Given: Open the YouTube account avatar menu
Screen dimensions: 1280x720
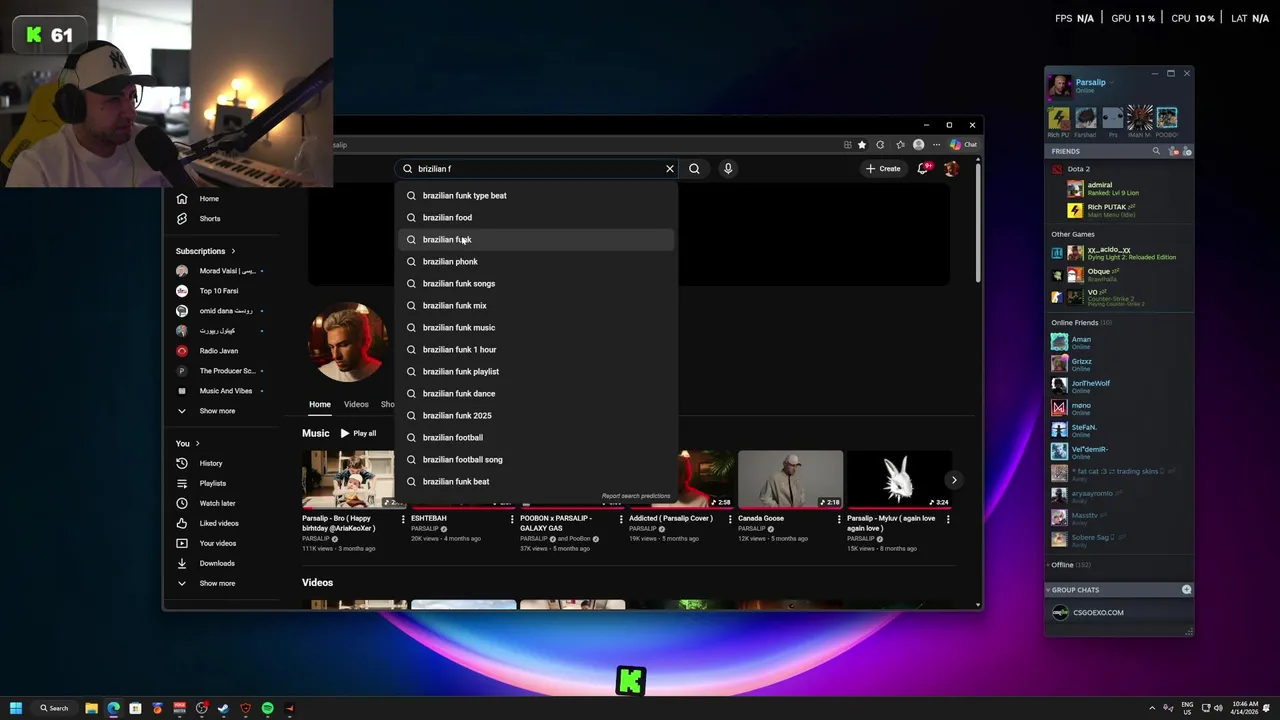Looking at the screenshot, I should tap(951, 169).
